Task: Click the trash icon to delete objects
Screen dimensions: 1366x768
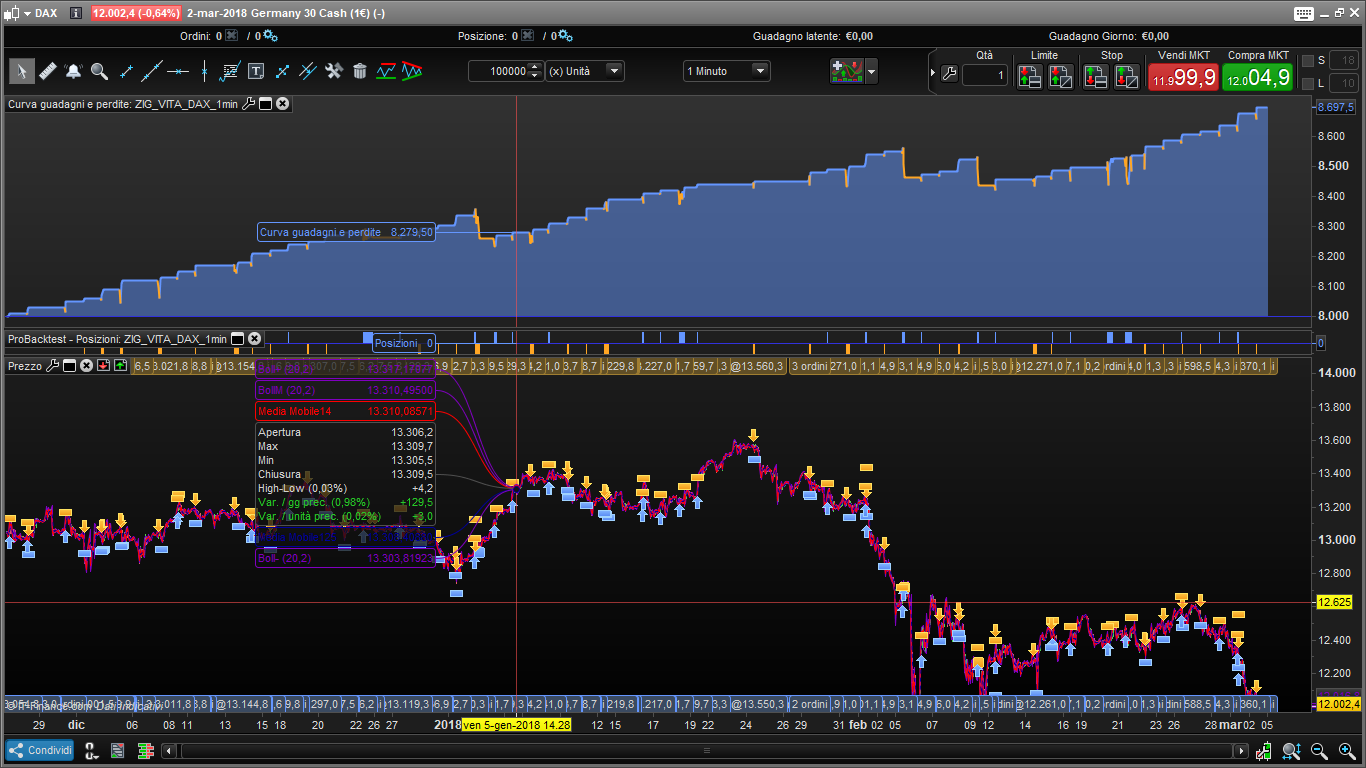Action: [x=360, y=71]
